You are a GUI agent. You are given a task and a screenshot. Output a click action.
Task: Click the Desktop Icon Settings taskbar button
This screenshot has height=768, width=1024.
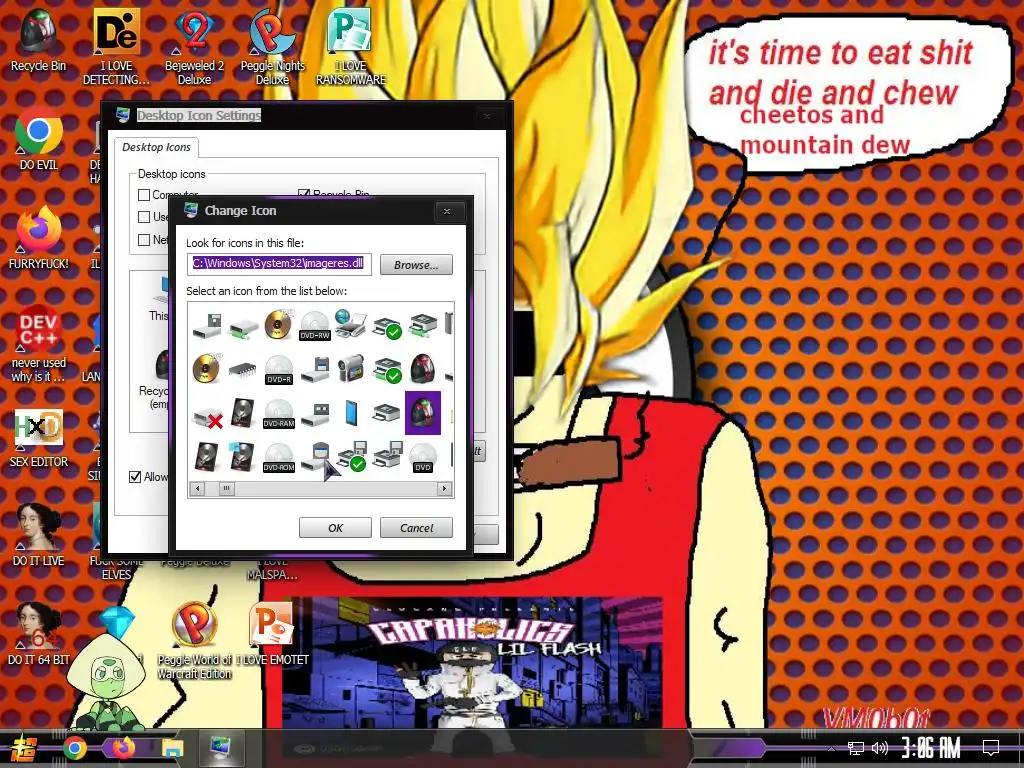click(221, 748)
